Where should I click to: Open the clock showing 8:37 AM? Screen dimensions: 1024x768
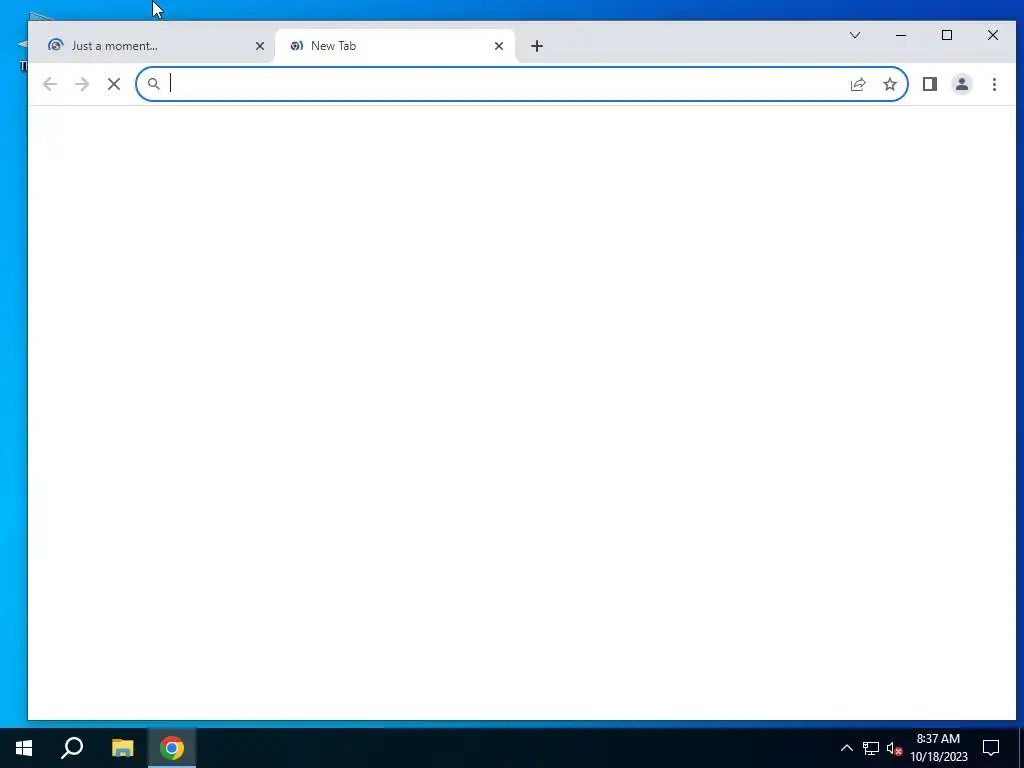click(x=938, y=748)
